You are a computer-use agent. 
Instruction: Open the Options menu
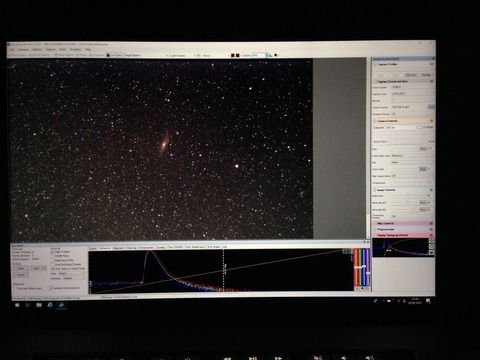(x=37, y=50)
